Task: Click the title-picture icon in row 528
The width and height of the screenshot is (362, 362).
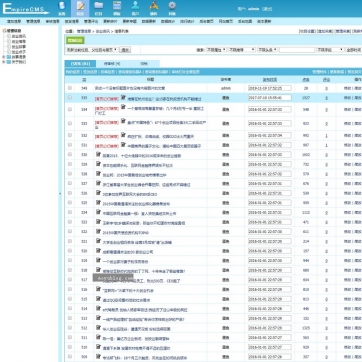Action: [98, 173]
